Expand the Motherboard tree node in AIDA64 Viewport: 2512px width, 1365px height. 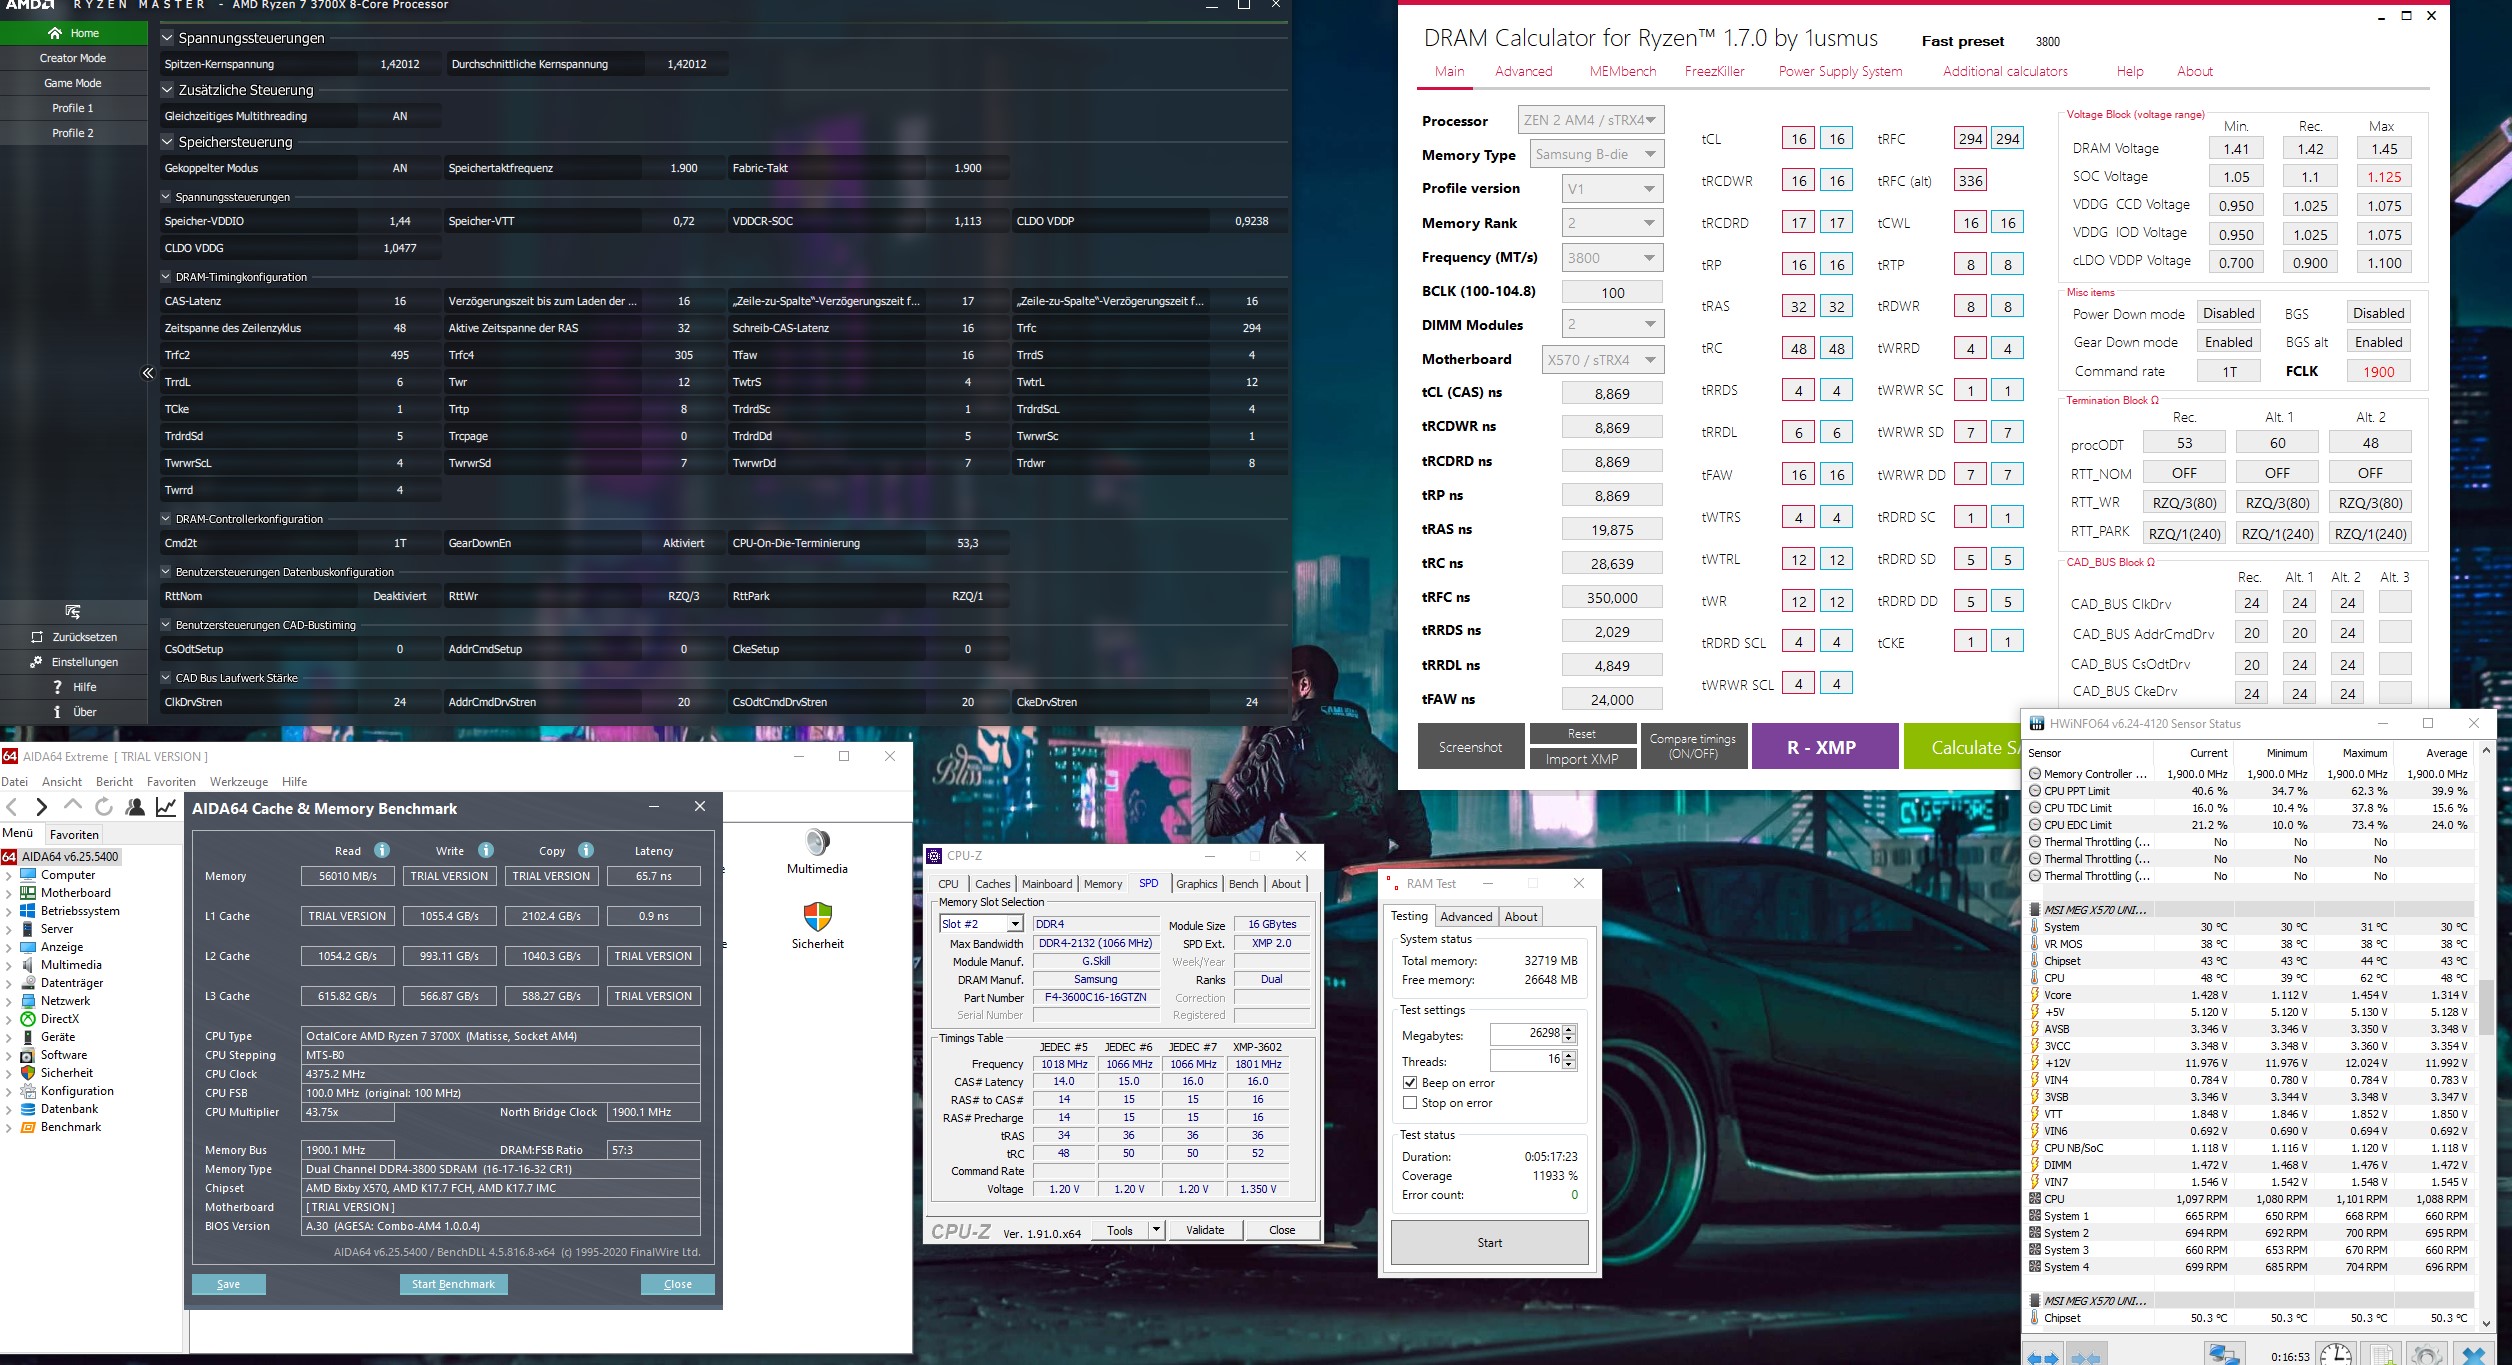[x=9, y=893]
